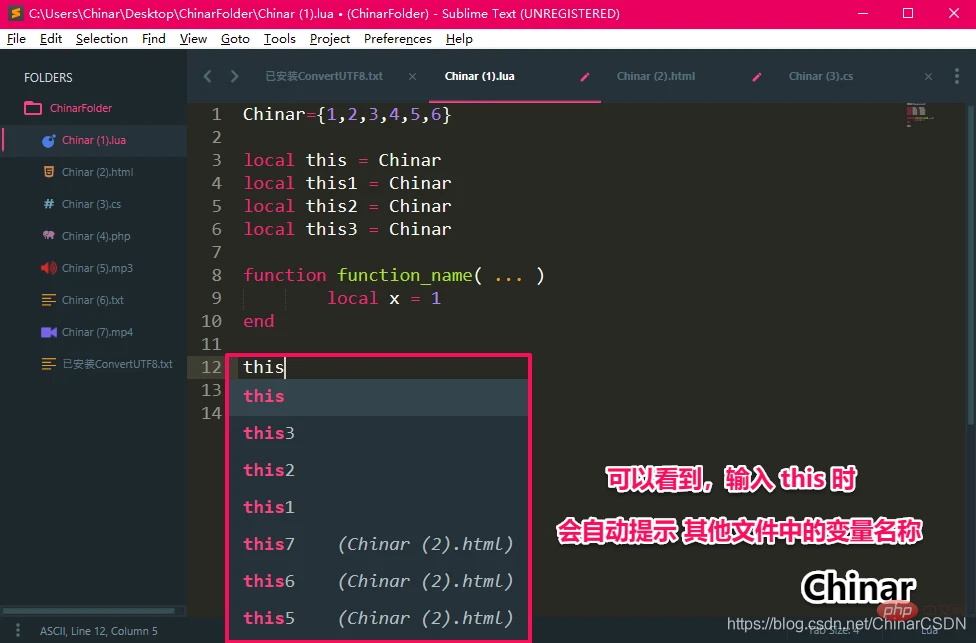Image resolution: width=976 pixels, height=643 pixels.
Task: Pick the 'this5' suggestion from Chinar (2).html
Action: [x=378, y=618]
